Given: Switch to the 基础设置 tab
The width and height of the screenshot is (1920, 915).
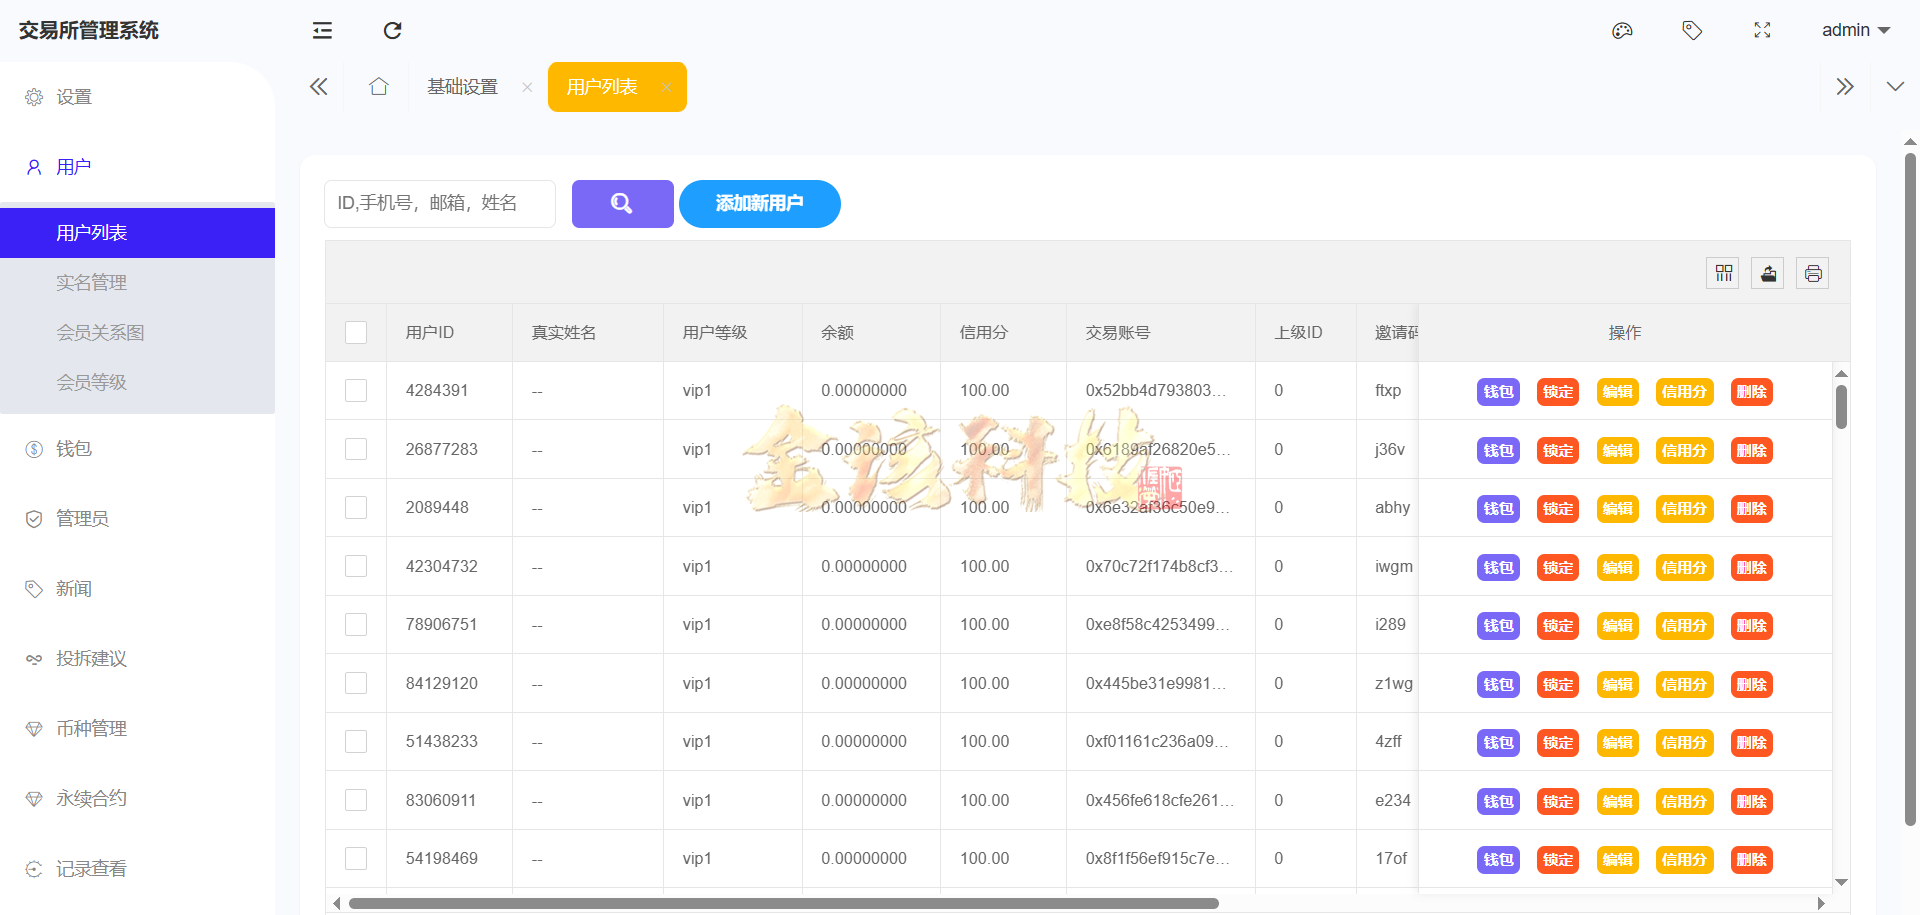Looking at the screenshot, I should (x=461, y=86).
